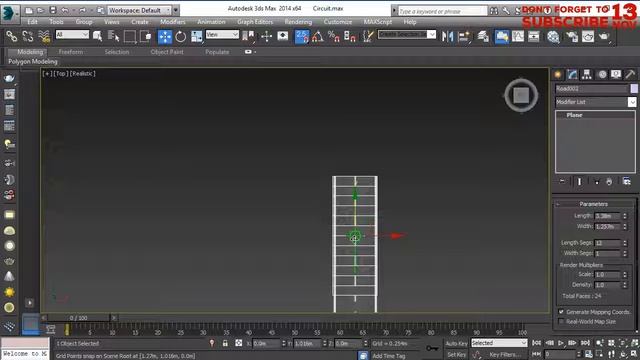The image size is (640, 360).
Task: Open the Selected key mode dropdown
Action: click(x=499, y=343)
